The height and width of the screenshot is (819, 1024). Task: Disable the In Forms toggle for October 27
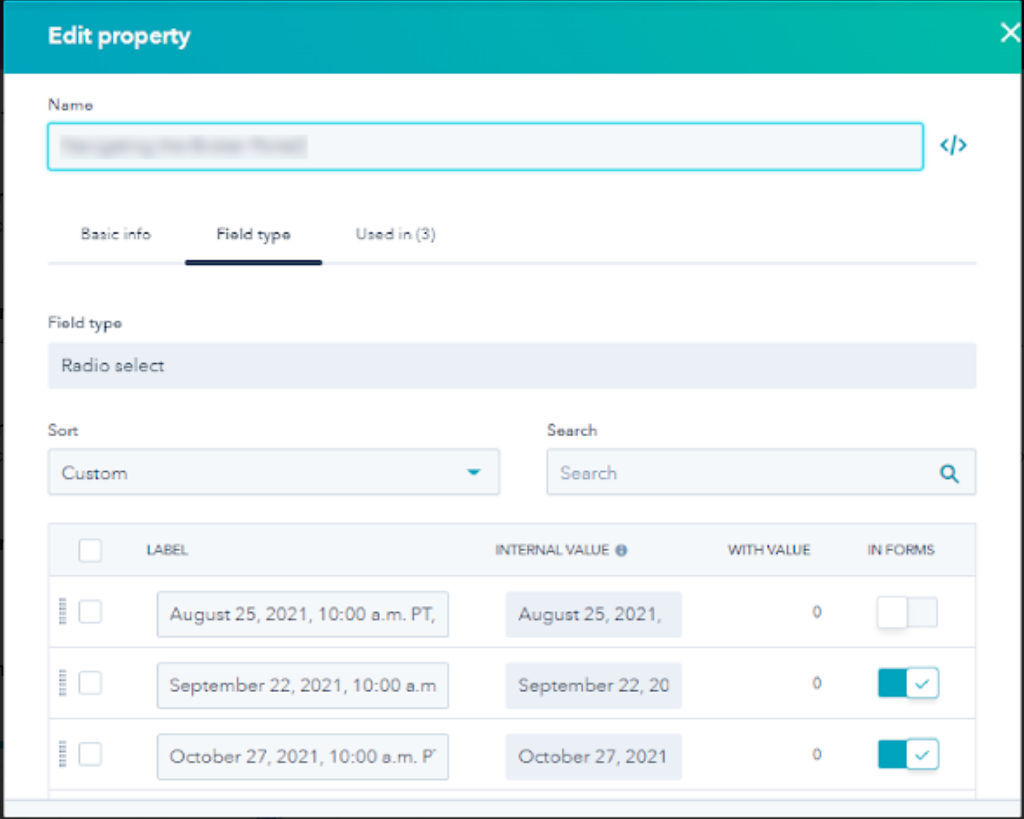tap(907, 756)
